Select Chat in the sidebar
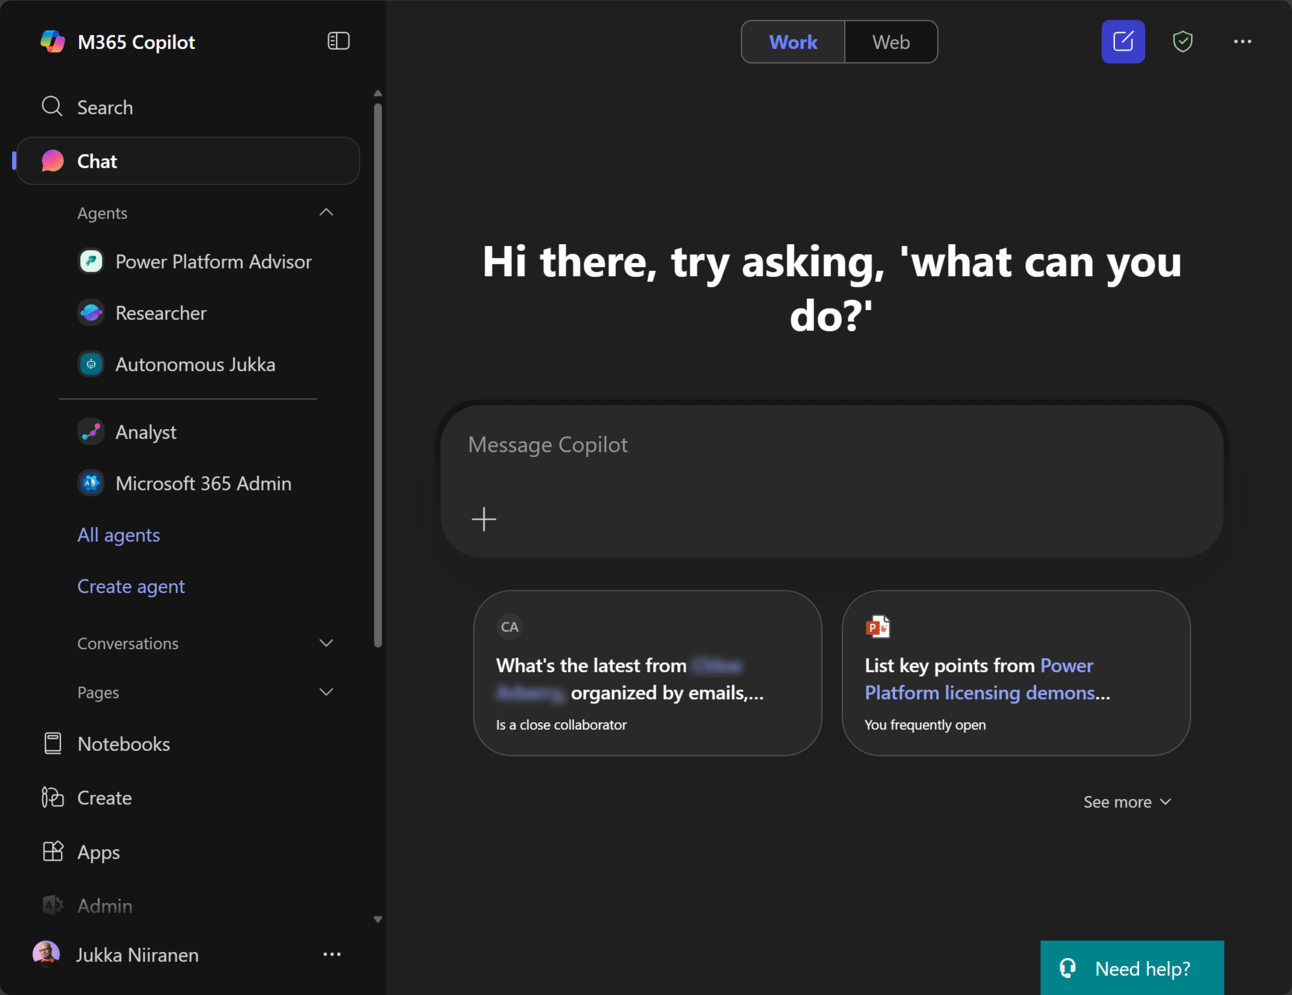This screenshot has width=1292, height=995. [x=188, y=161]
